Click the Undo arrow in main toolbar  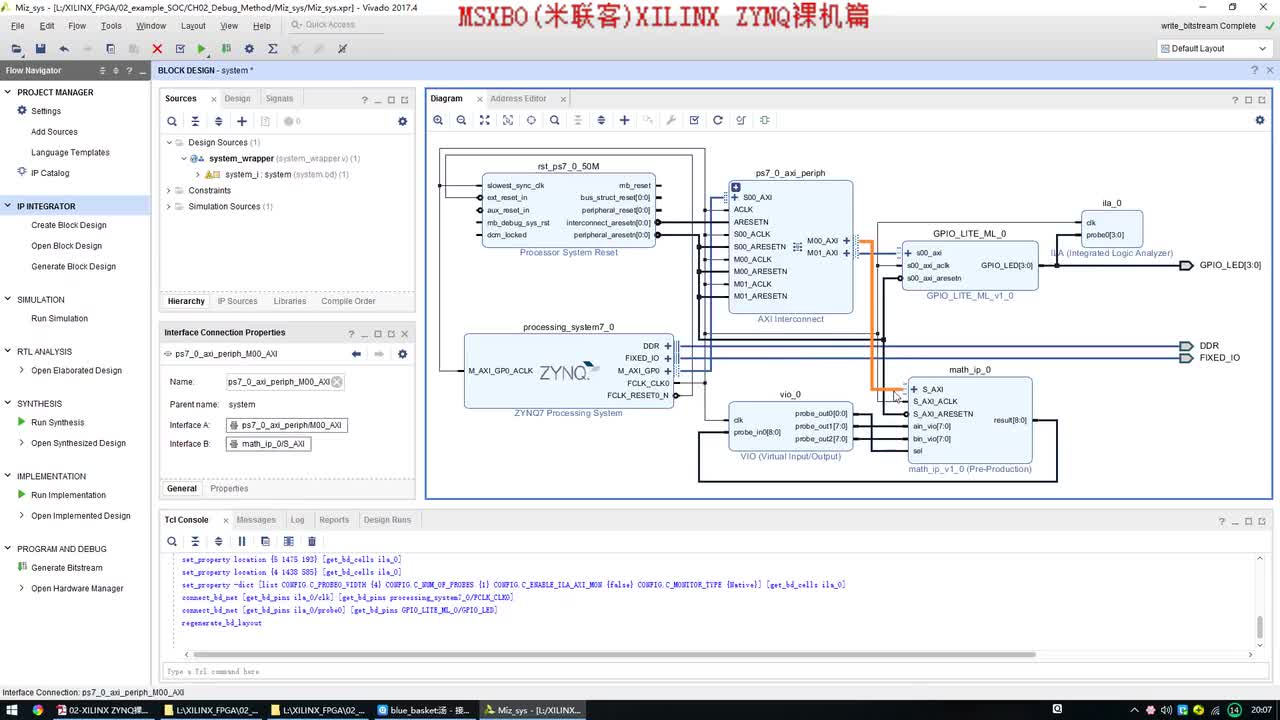(x=64, y=48)
